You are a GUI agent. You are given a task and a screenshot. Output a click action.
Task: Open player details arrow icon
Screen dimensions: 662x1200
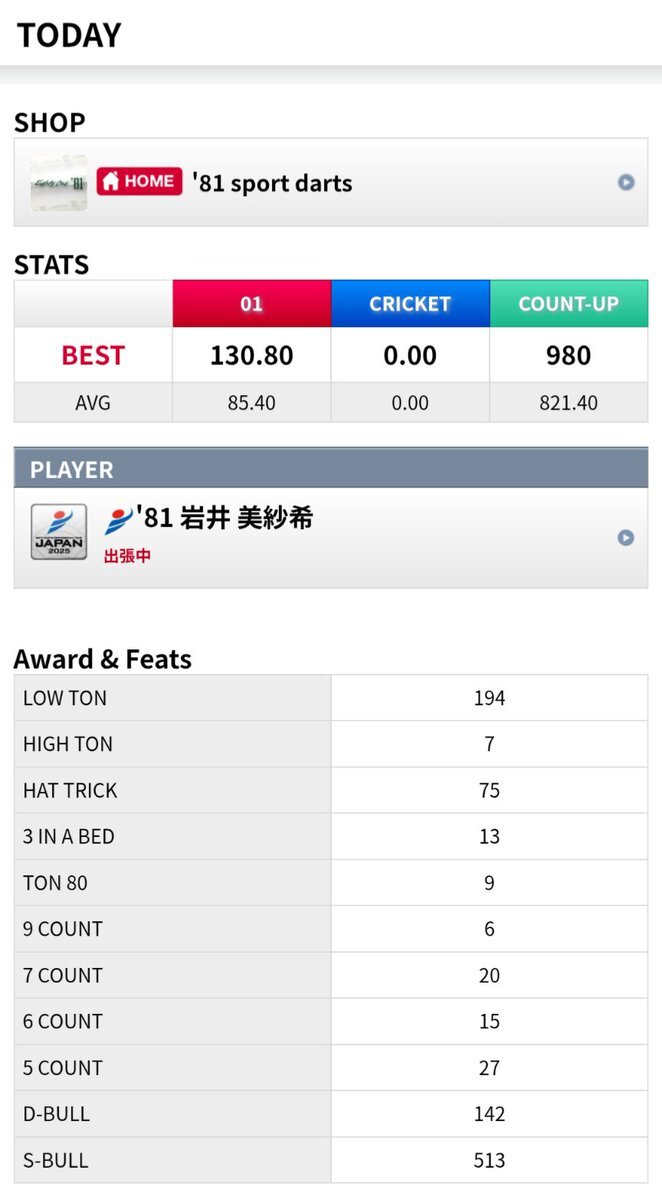tap(626, 537)
